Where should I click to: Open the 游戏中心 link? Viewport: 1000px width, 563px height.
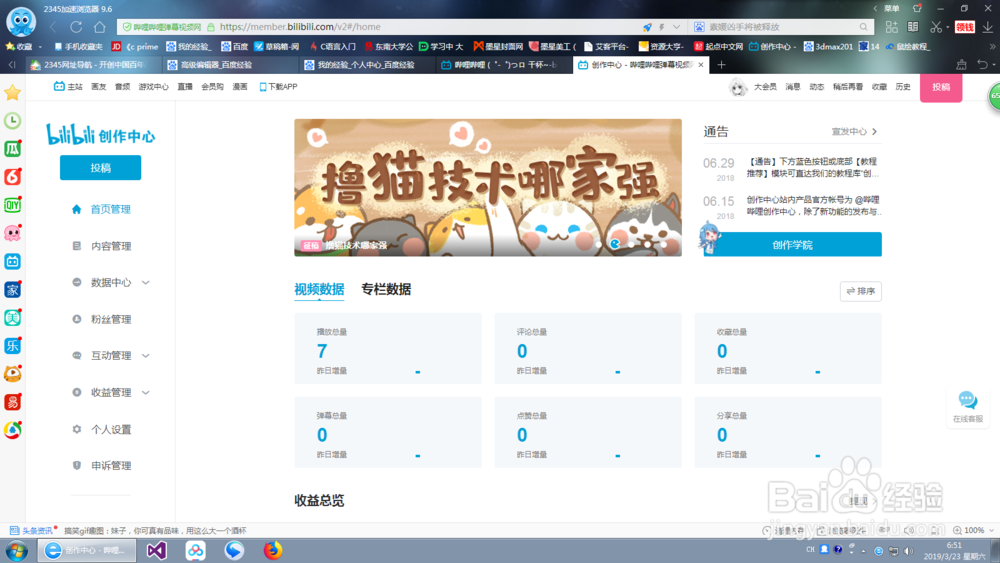(154, 87)
